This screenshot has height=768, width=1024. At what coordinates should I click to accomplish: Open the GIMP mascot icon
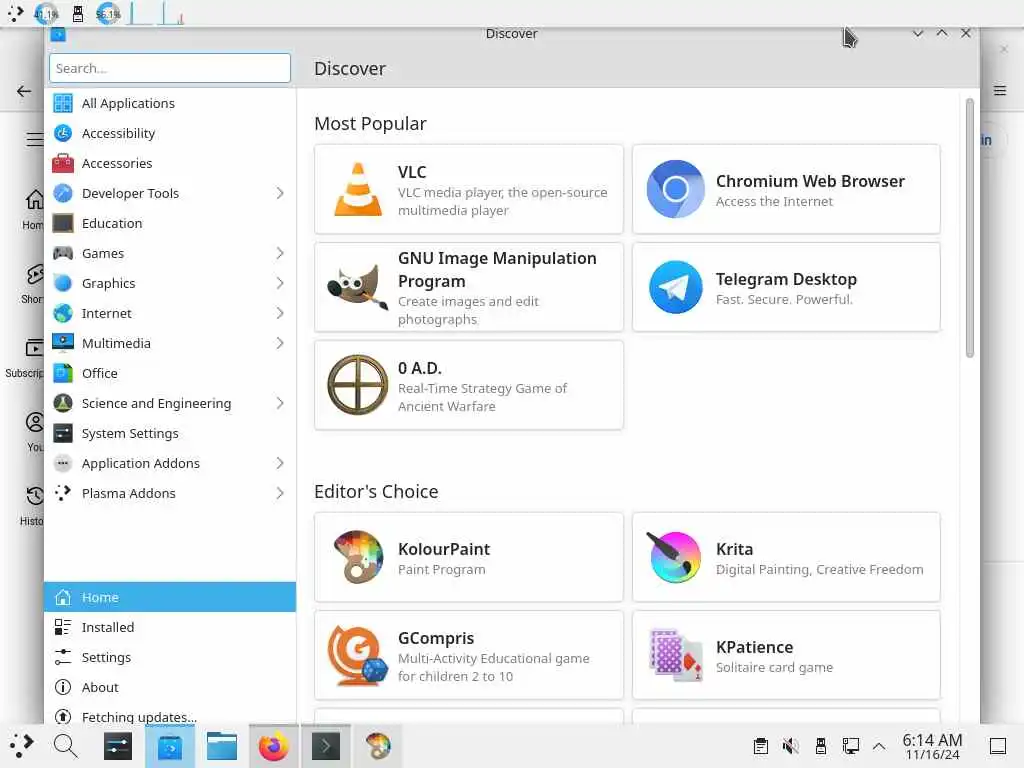tap(358, 287)
